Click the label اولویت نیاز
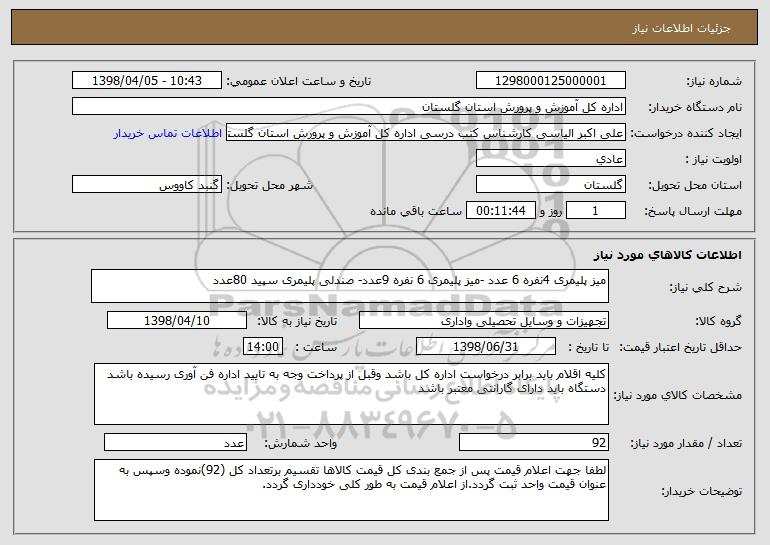This screenshot has height=545, width=770. pyautogui.click(x=714, y=159)
